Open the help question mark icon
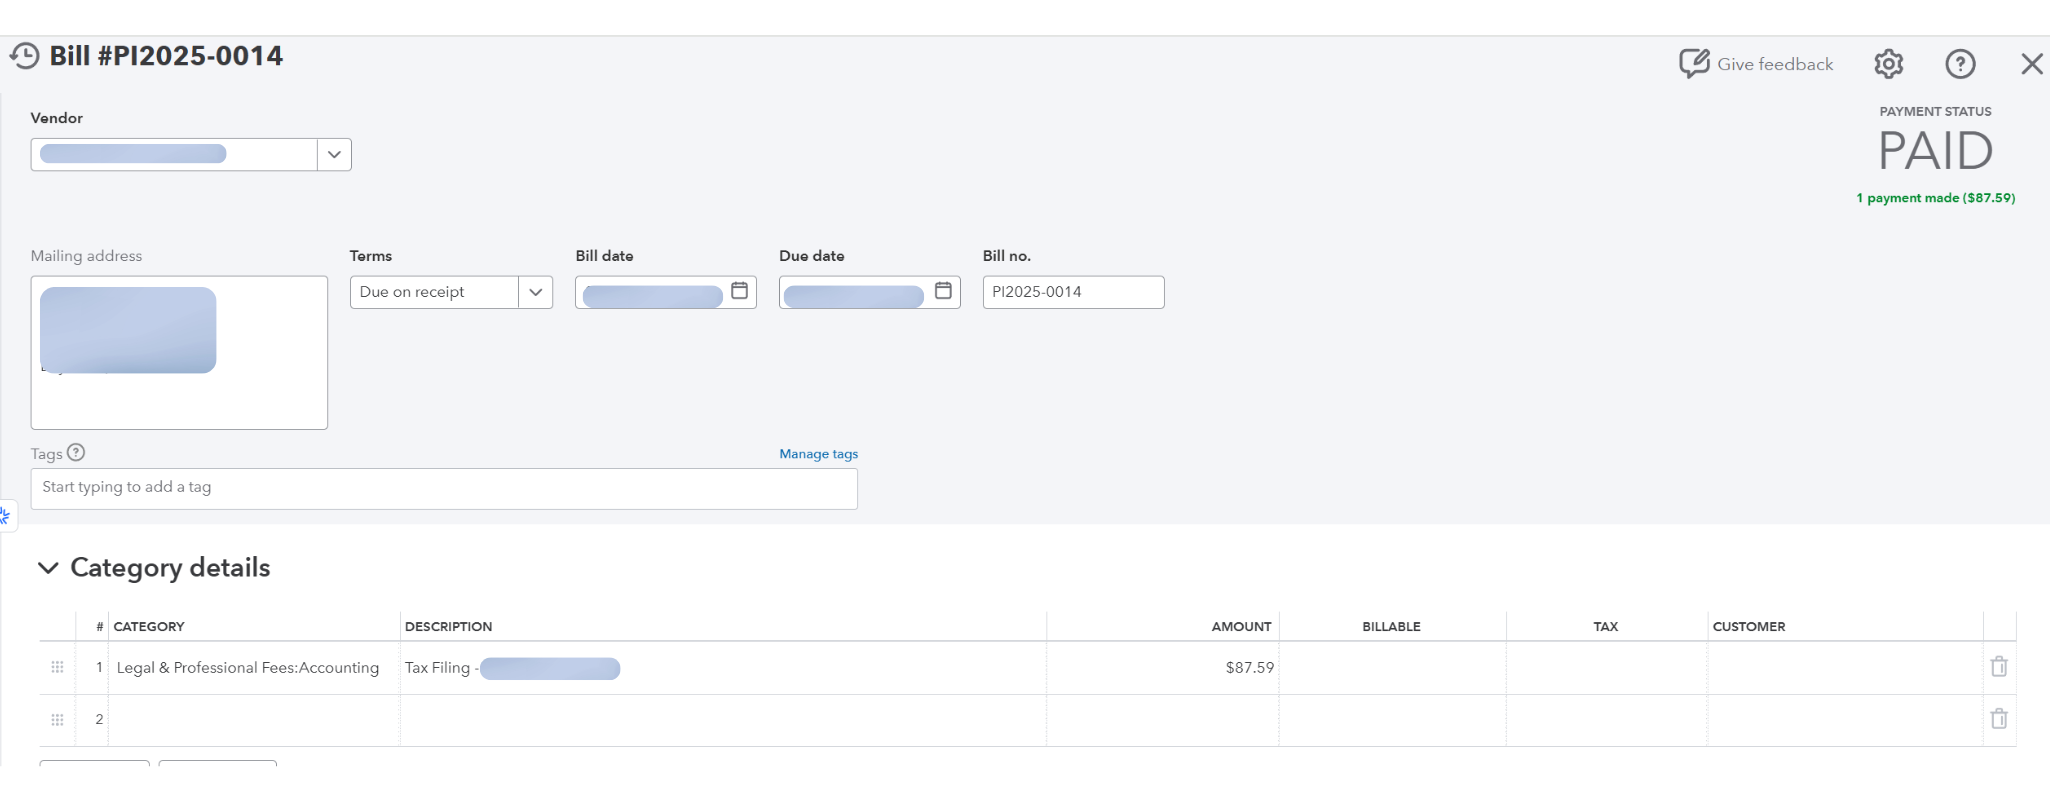The width and height of the screenshot is (2050, 800). (1960, 64)
